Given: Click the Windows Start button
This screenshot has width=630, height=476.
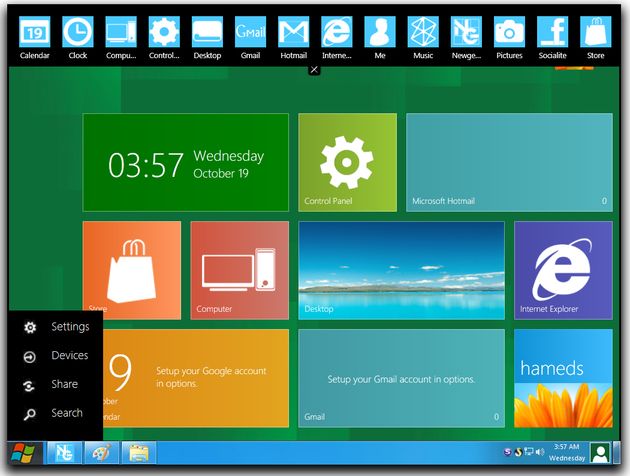Looking at the screenshot, I should 22,453.
